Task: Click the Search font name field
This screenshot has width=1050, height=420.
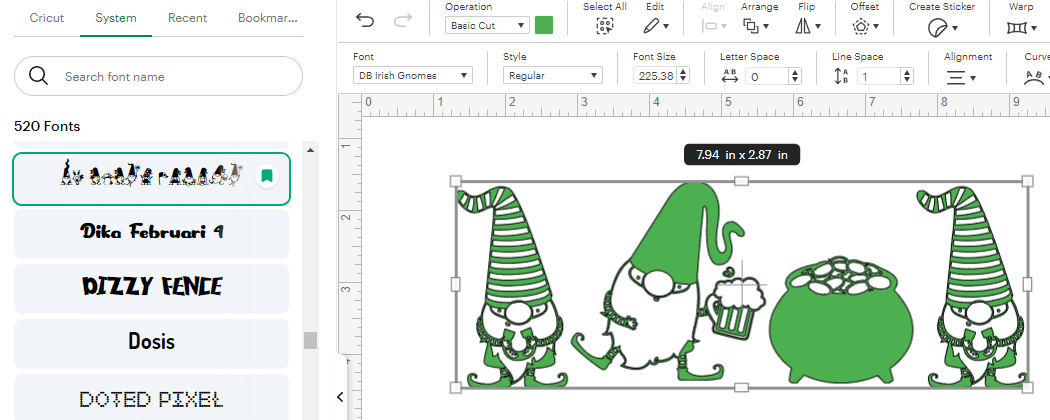Action: (158, 76)
